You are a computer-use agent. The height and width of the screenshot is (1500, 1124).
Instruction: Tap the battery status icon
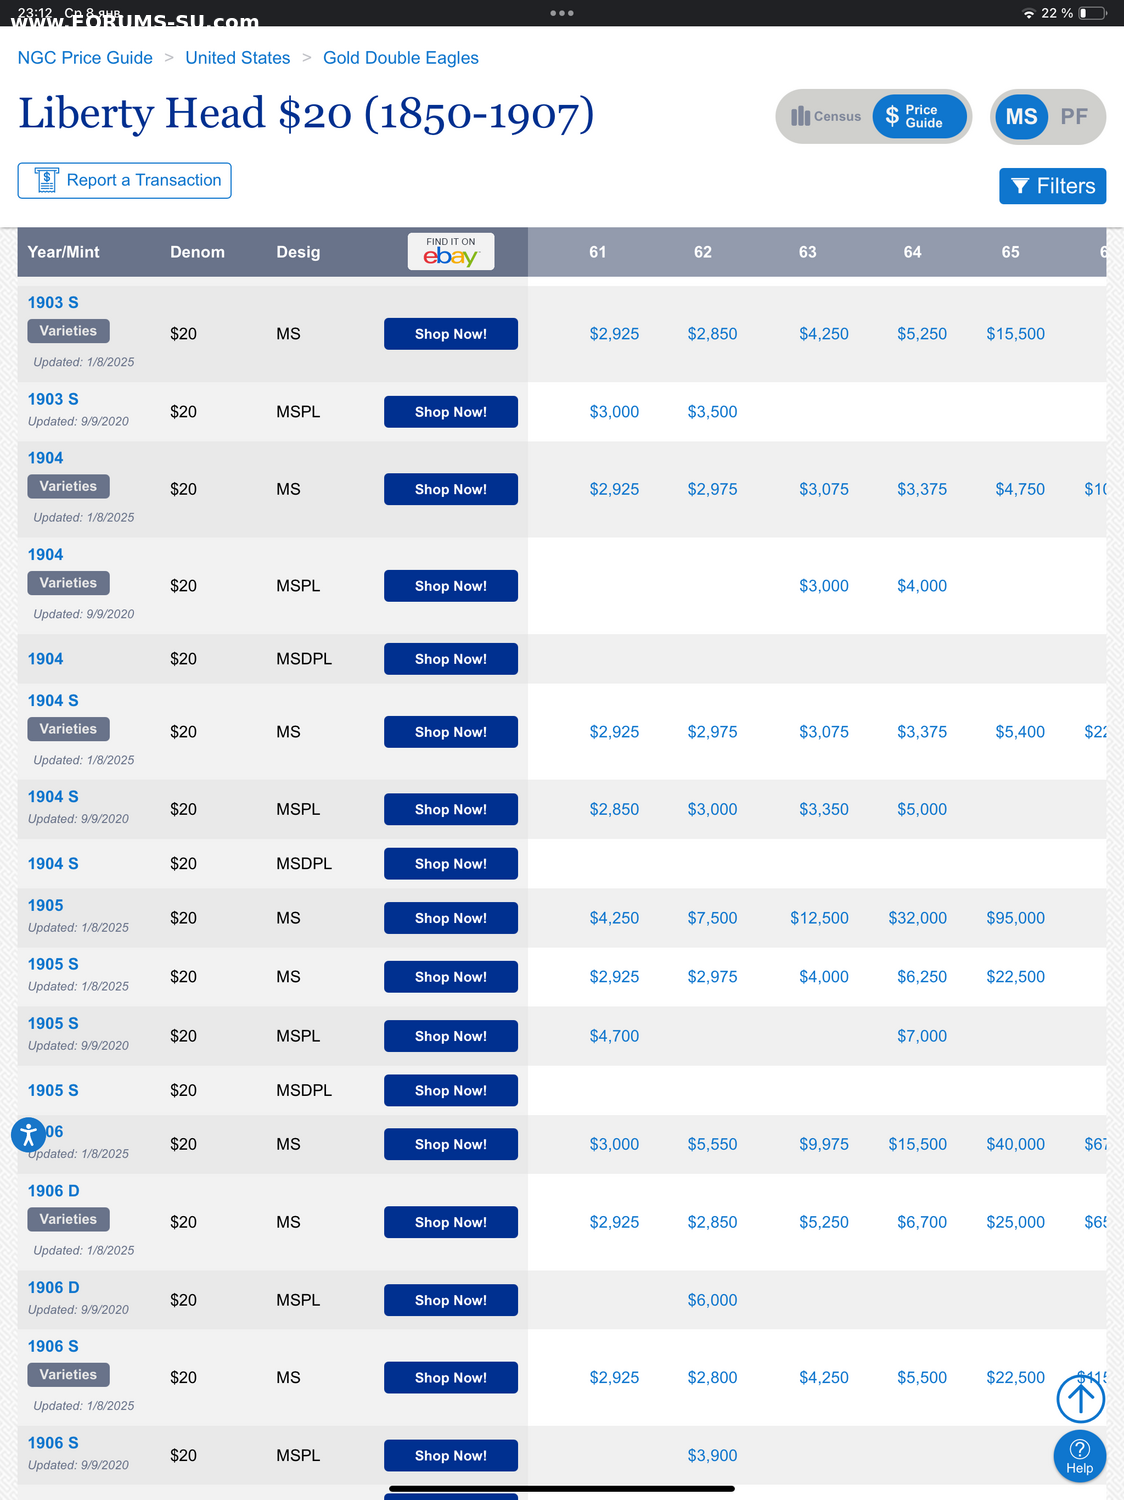1092,13
